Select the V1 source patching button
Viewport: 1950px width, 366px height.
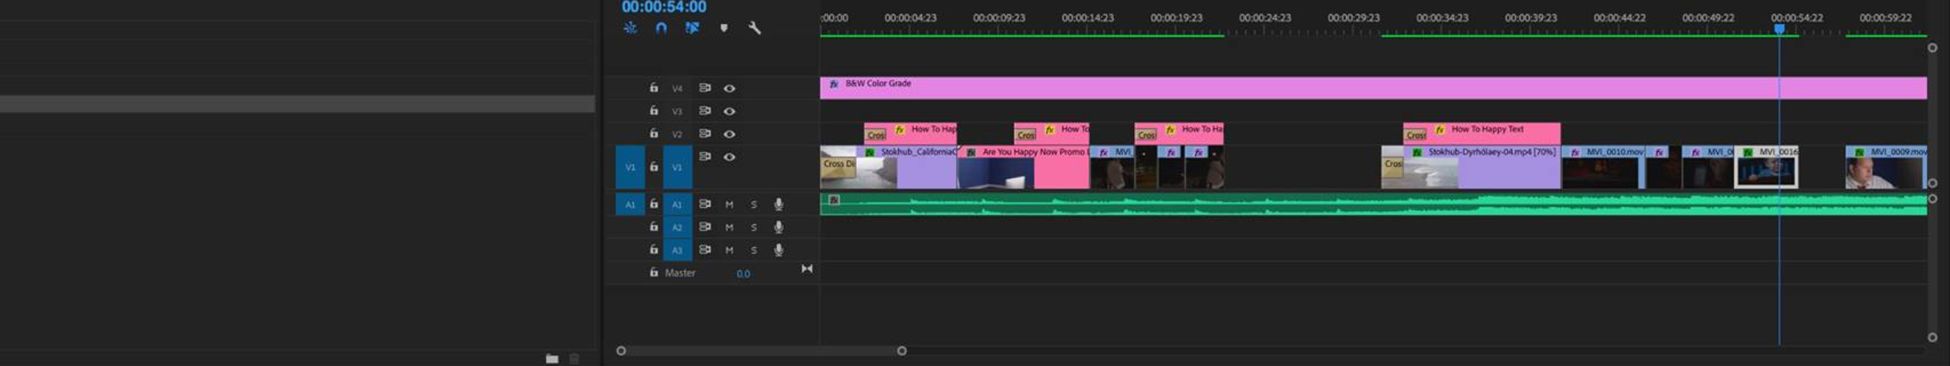pos(630,167)
